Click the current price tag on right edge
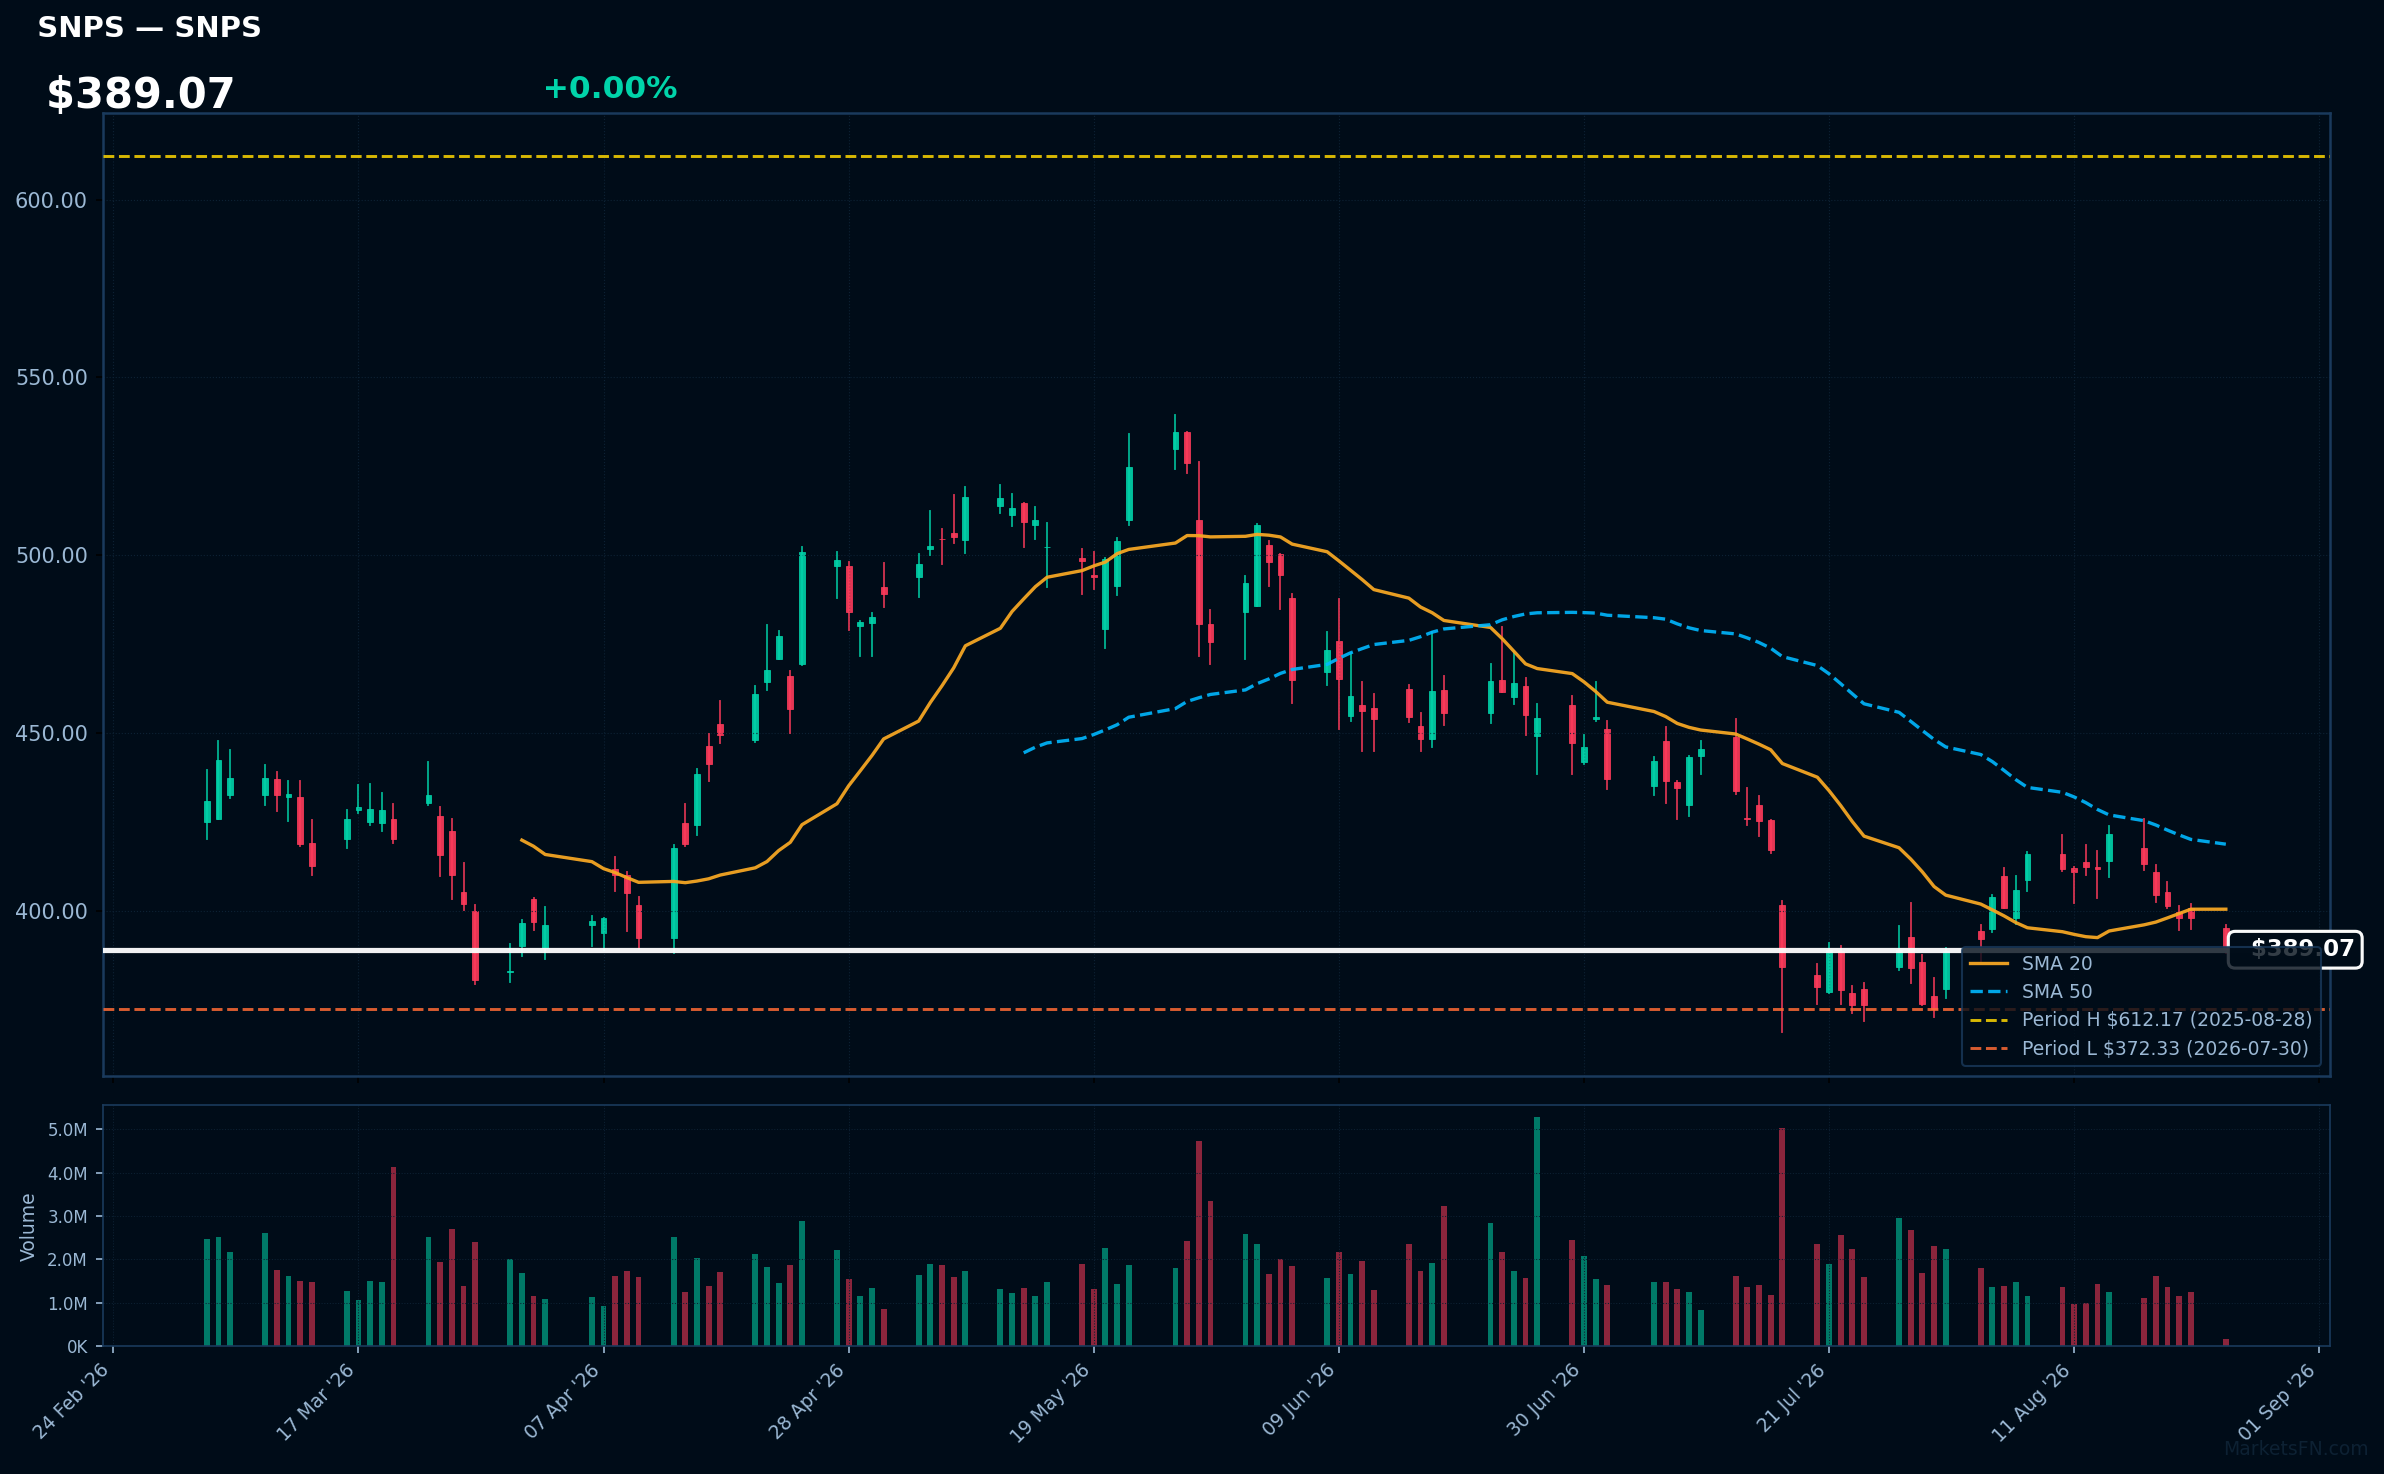Image resolution: width=2384 pixels, height=1474 pixels. click(2296, 949)
